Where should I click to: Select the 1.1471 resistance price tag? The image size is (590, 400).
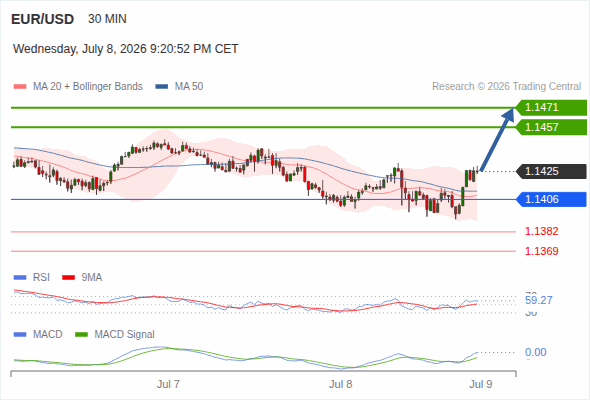pos(551,108)
